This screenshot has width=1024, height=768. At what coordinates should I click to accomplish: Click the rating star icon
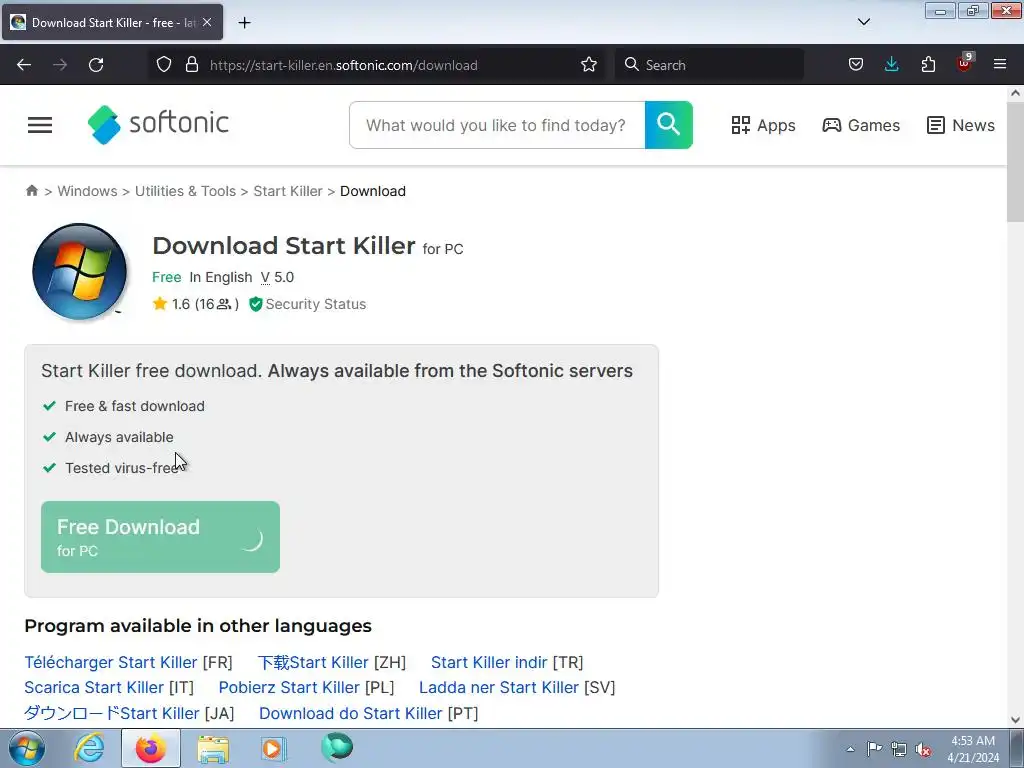tap(160, 304)
